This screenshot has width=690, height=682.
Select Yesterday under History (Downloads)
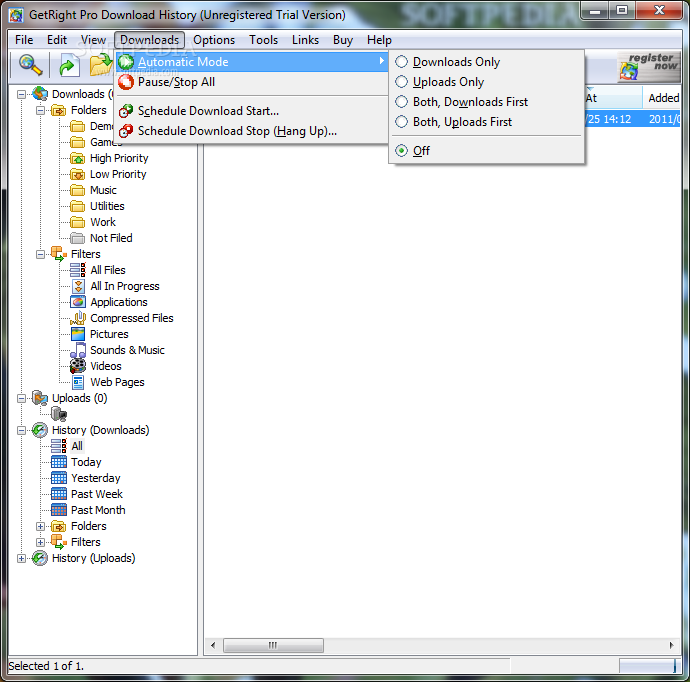(95, 478)
